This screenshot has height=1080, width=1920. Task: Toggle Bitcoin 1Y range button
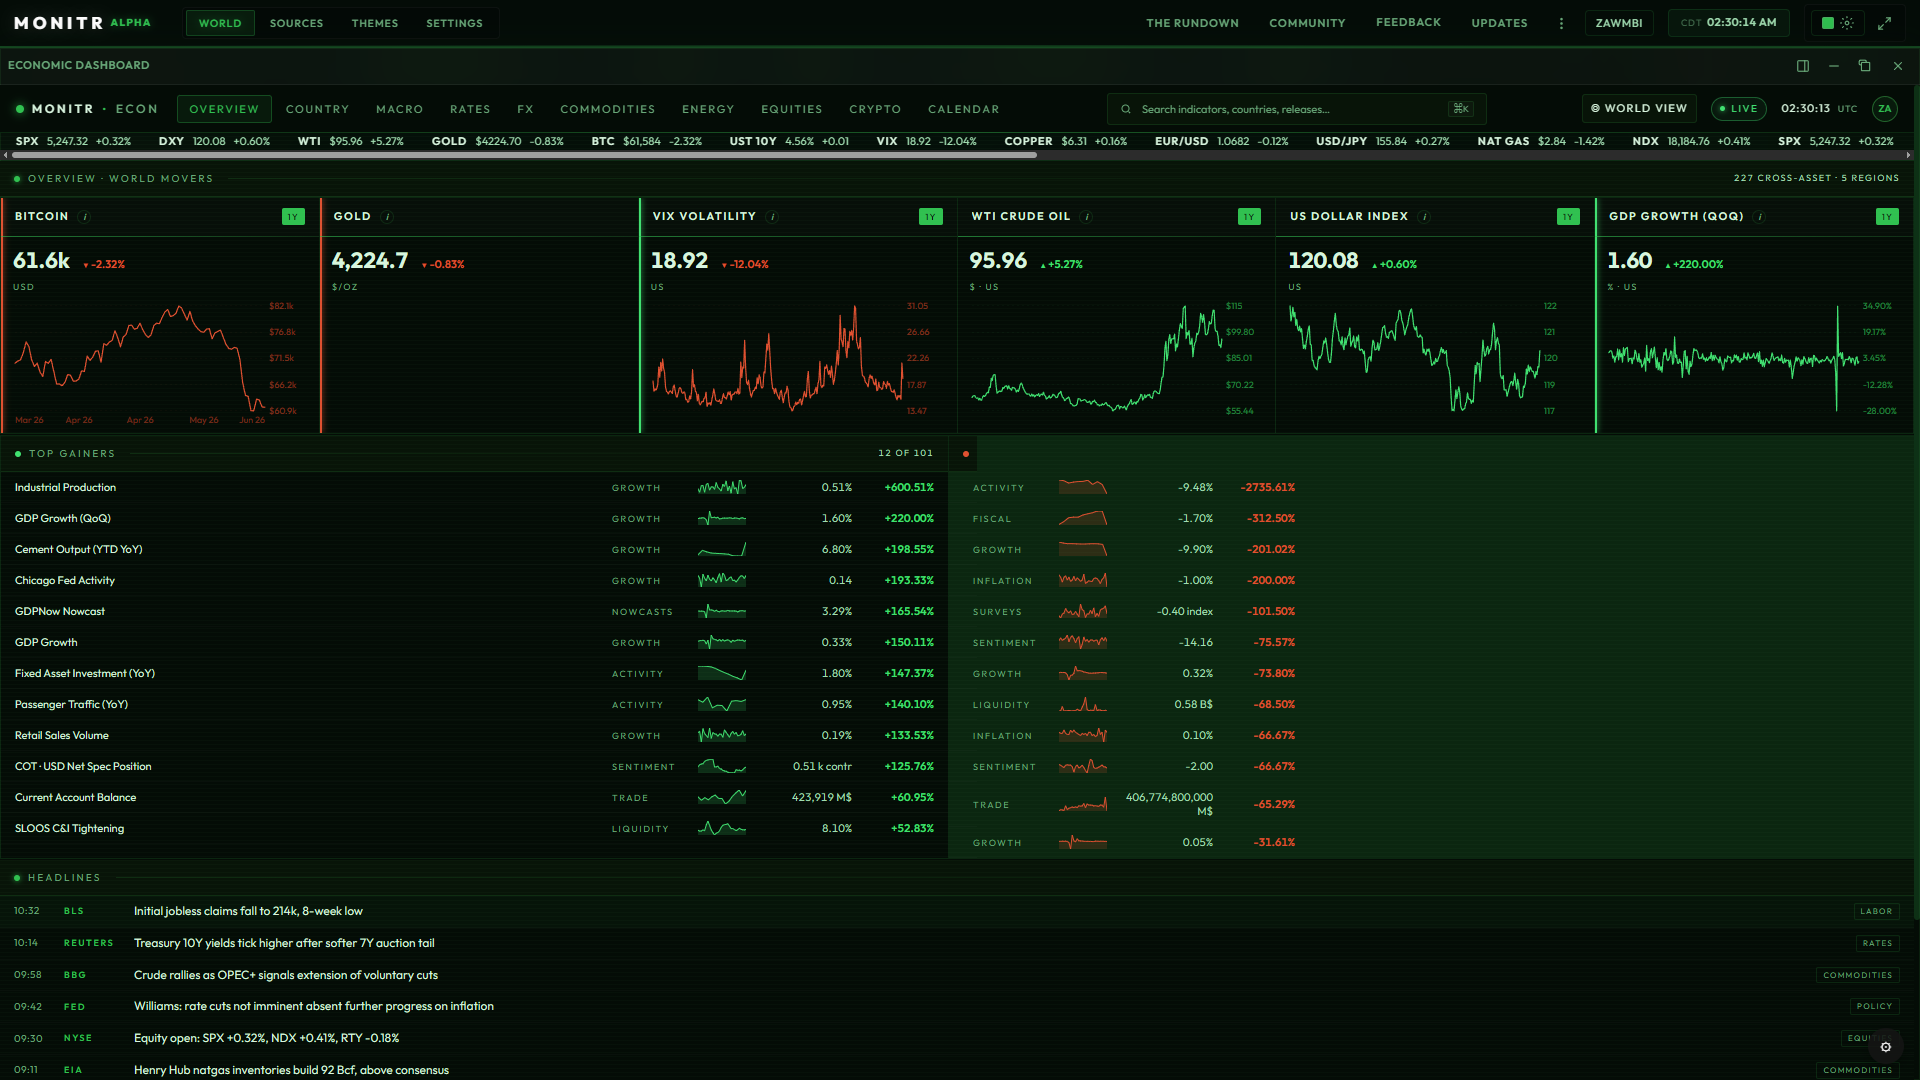point(293,217)
